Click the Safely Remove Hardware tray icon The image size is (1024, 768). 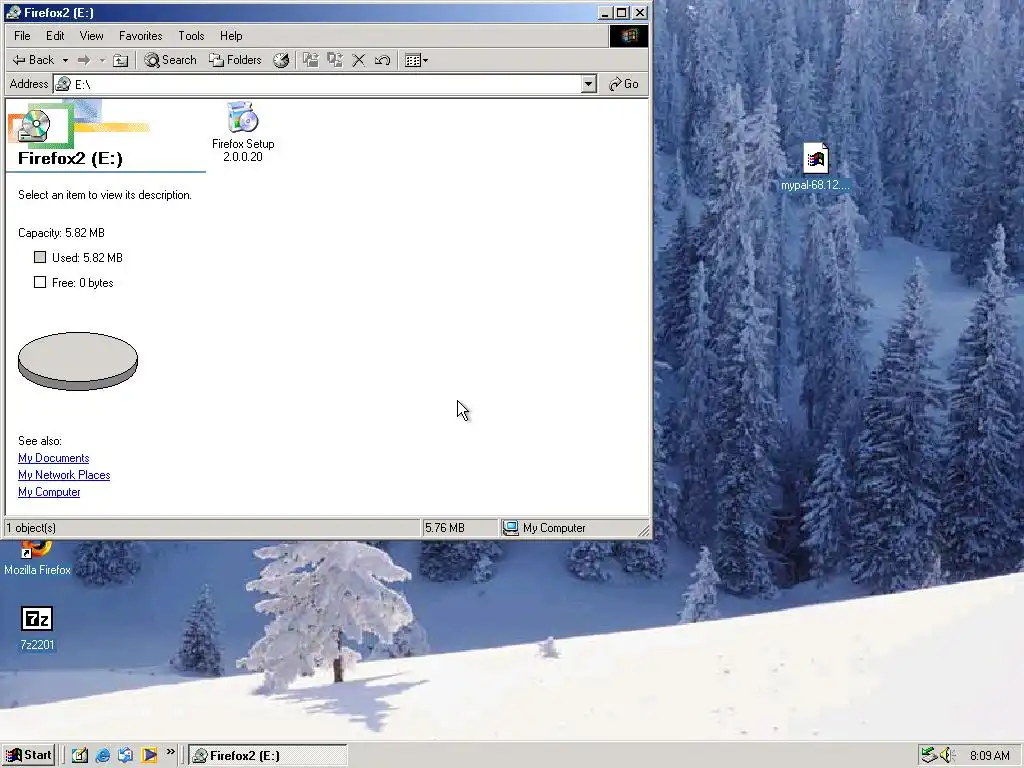click(x=929, y=756)
